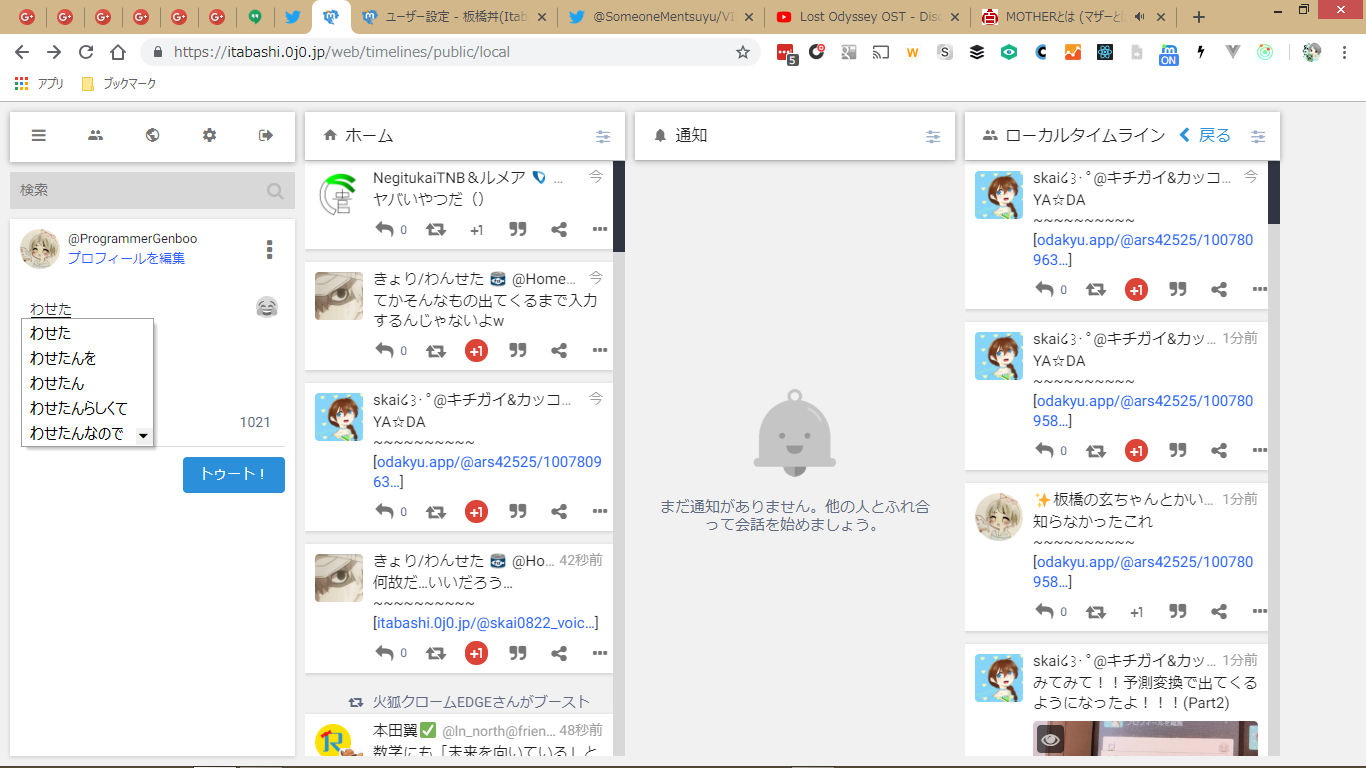1366x768 pixels.
Task: Expand the notifications column settings
Action: tap(933, 136)
